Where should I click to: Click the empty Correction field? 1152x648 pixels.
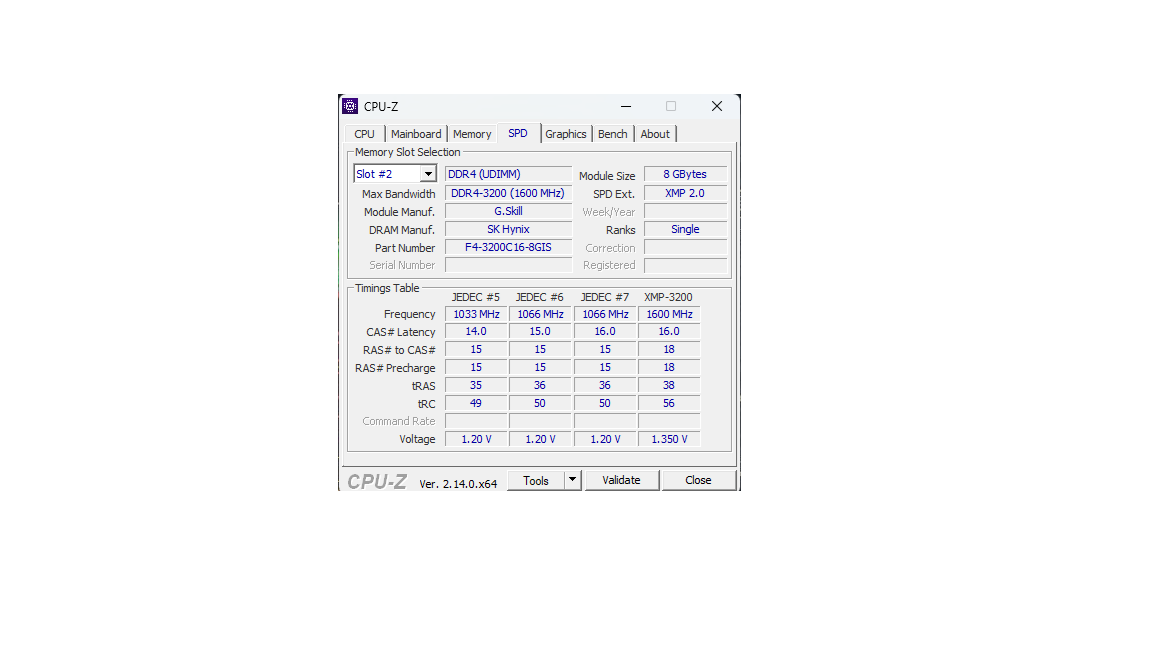[685, 248]
